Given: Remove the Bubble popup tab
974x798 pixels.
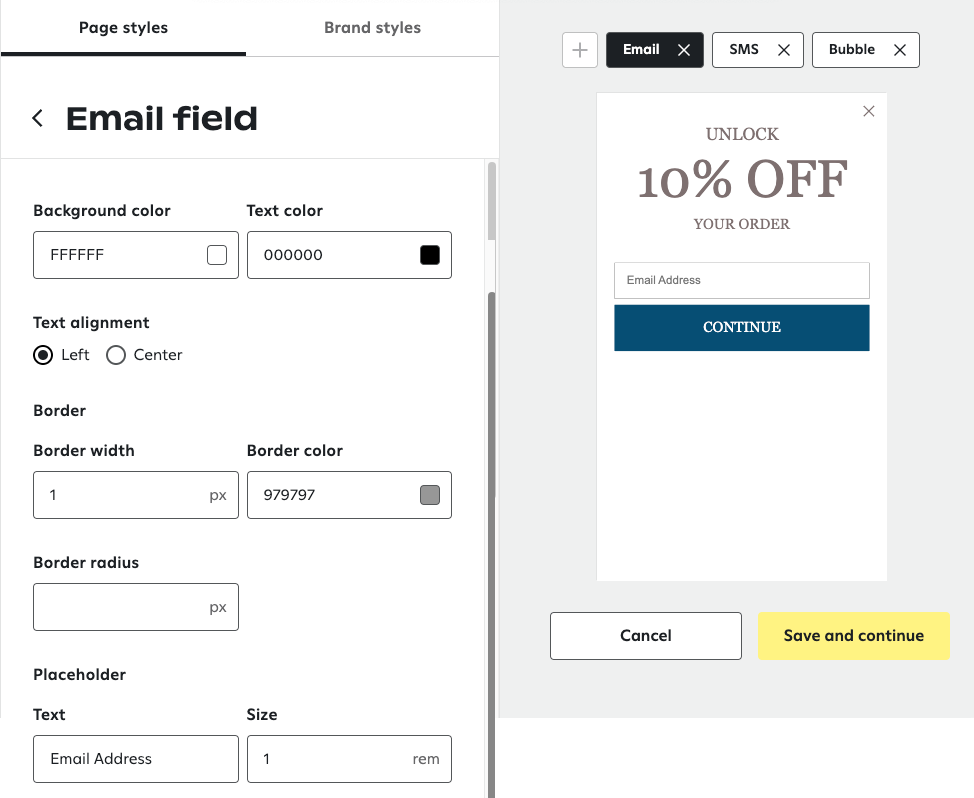Looking at the screenshot, I should (x=899, y=49).
